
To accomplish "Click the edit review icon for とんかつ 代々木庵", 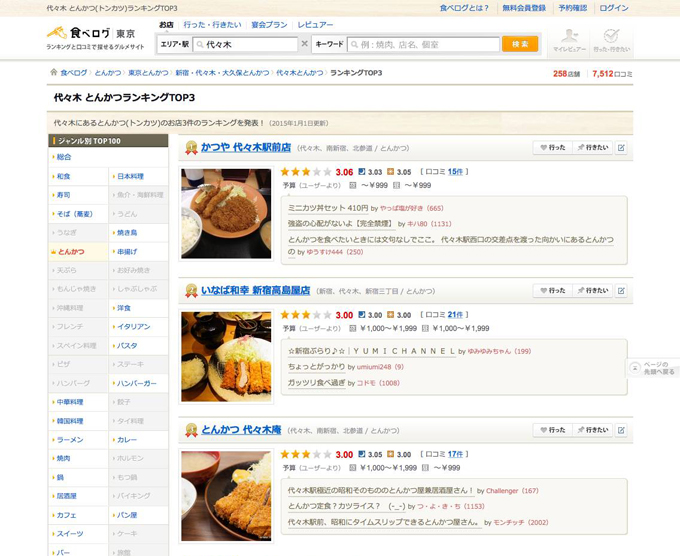I will (x=621, y=430).
